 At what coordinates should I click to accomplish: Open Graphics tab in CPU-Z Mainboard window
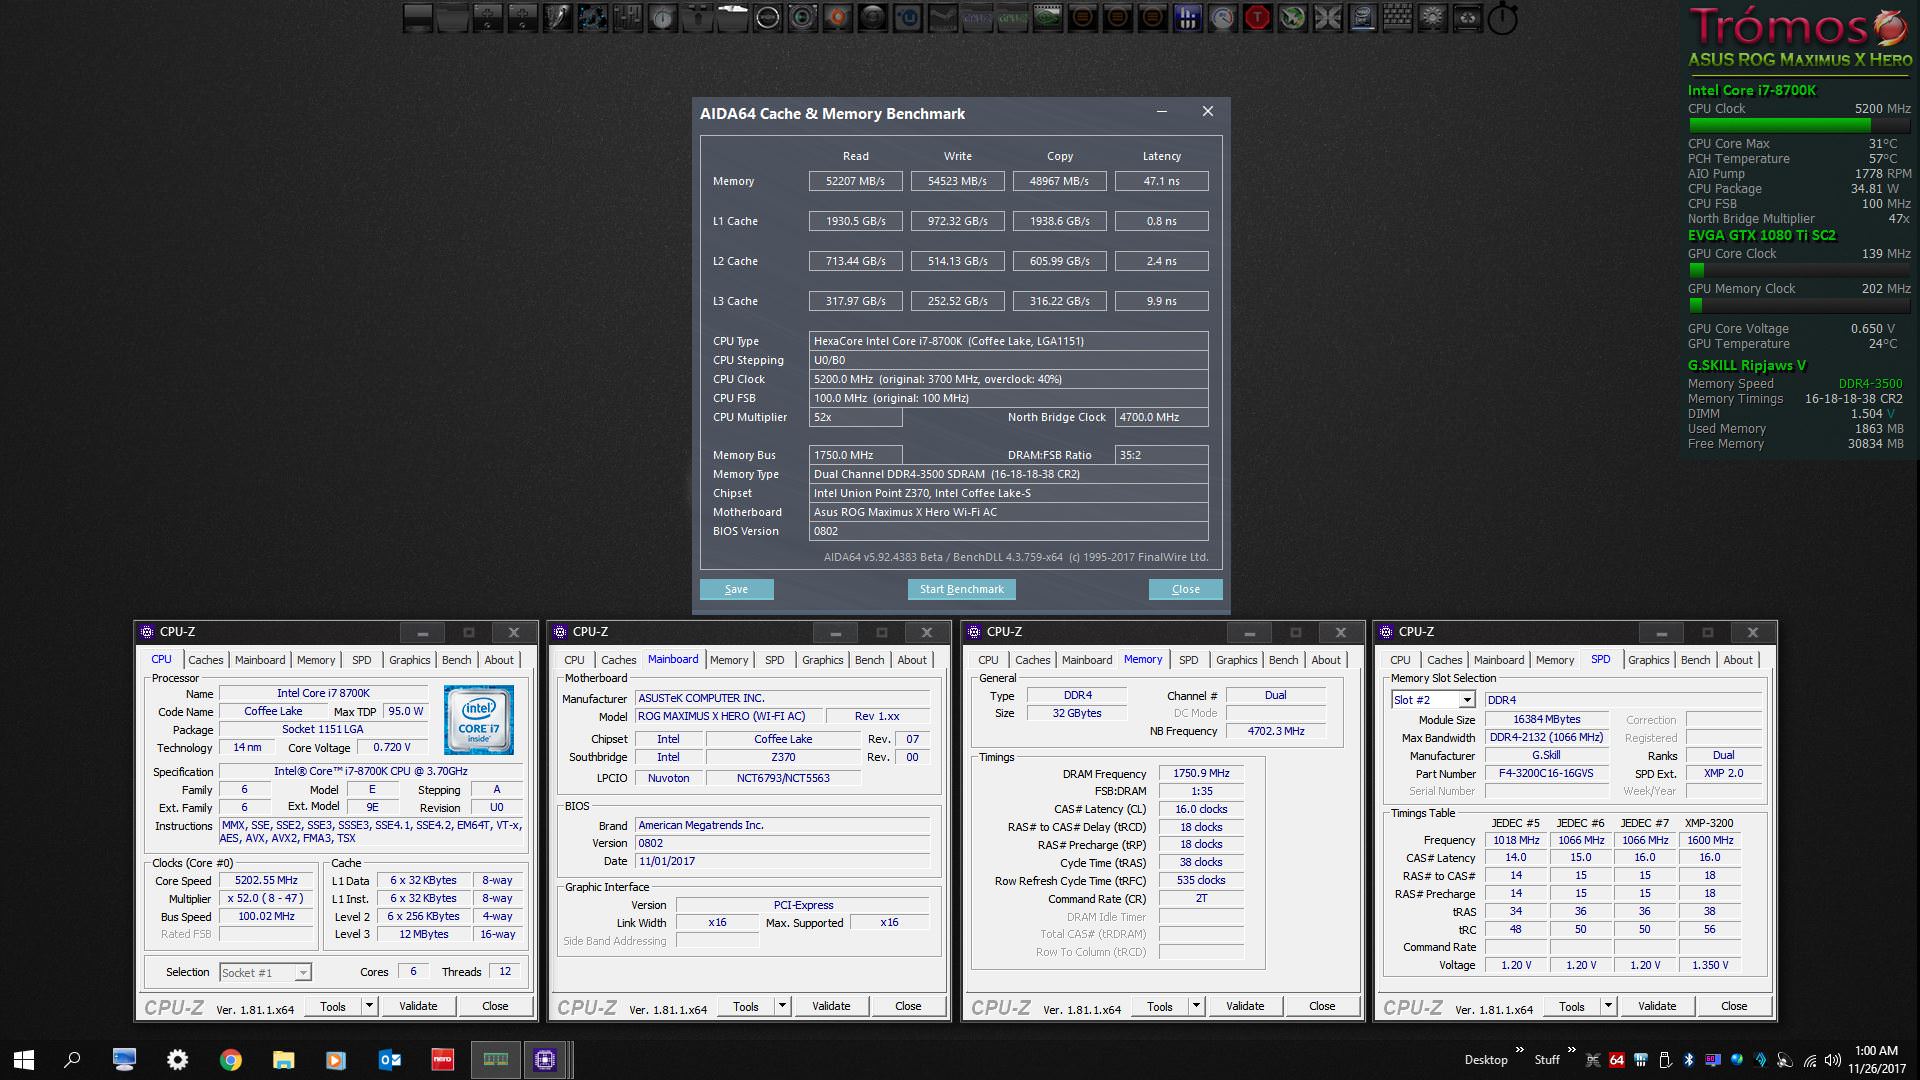(822, 660)
